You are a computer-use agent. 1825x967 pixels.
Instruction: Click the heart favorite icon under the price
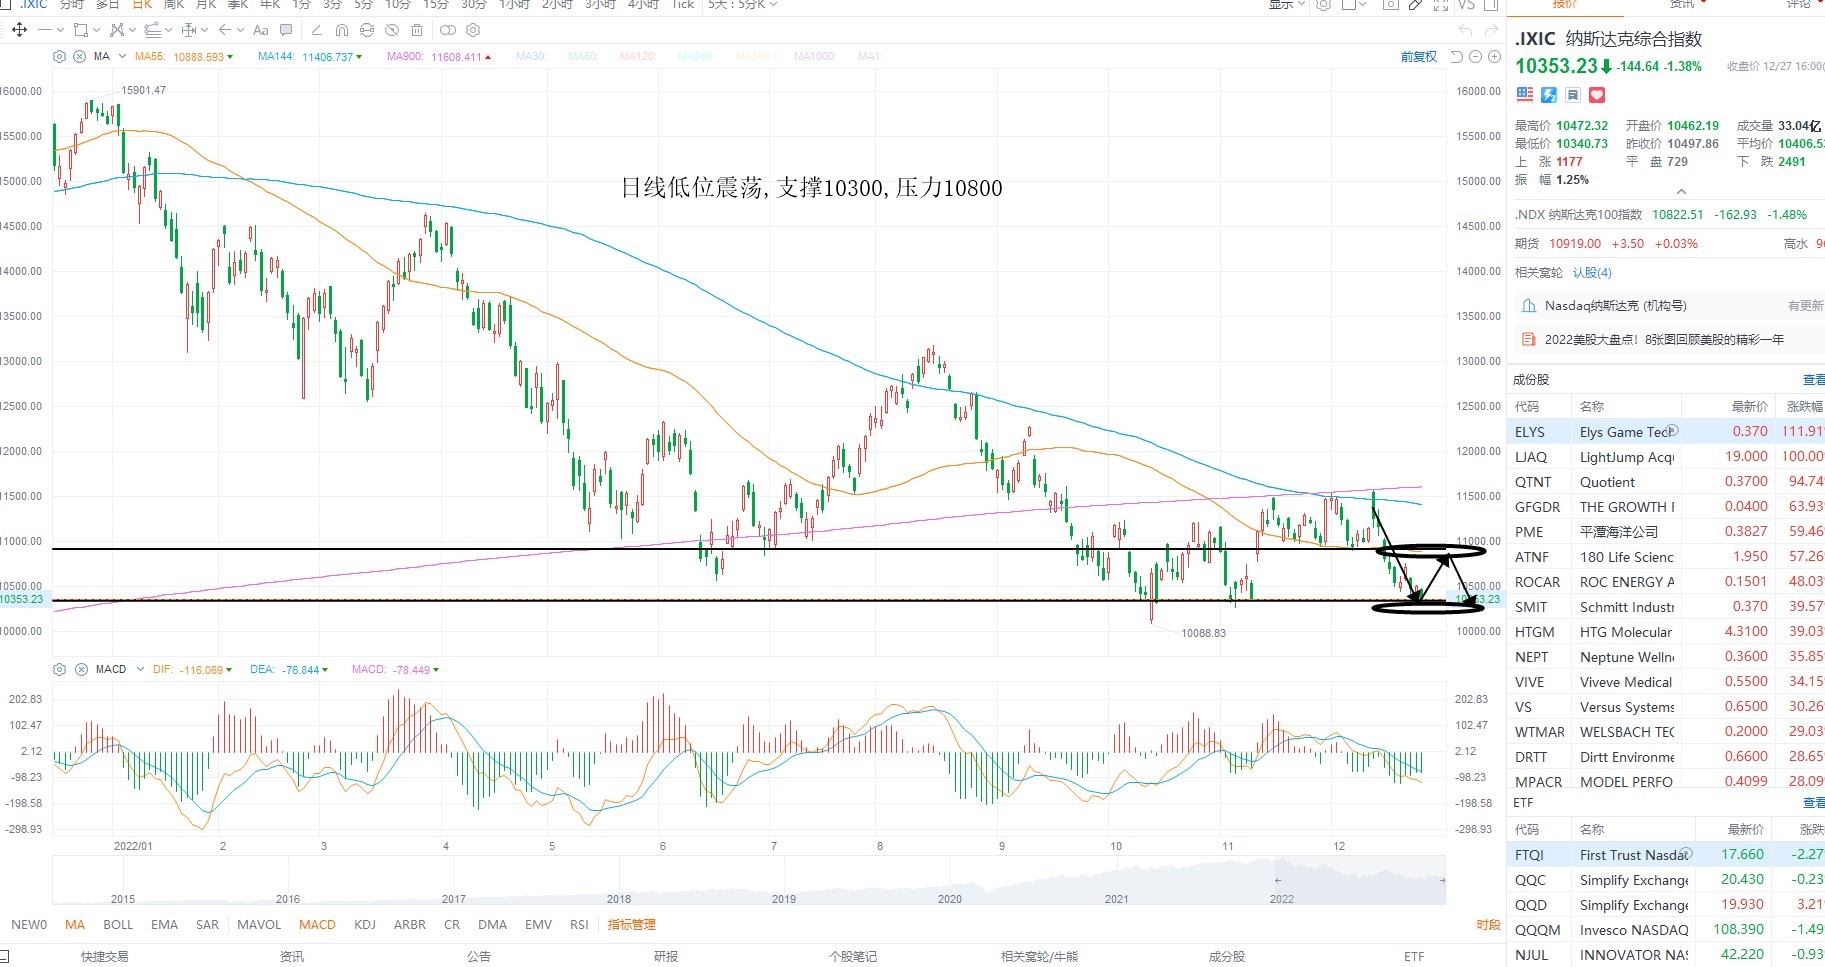tap(1597, 95)
